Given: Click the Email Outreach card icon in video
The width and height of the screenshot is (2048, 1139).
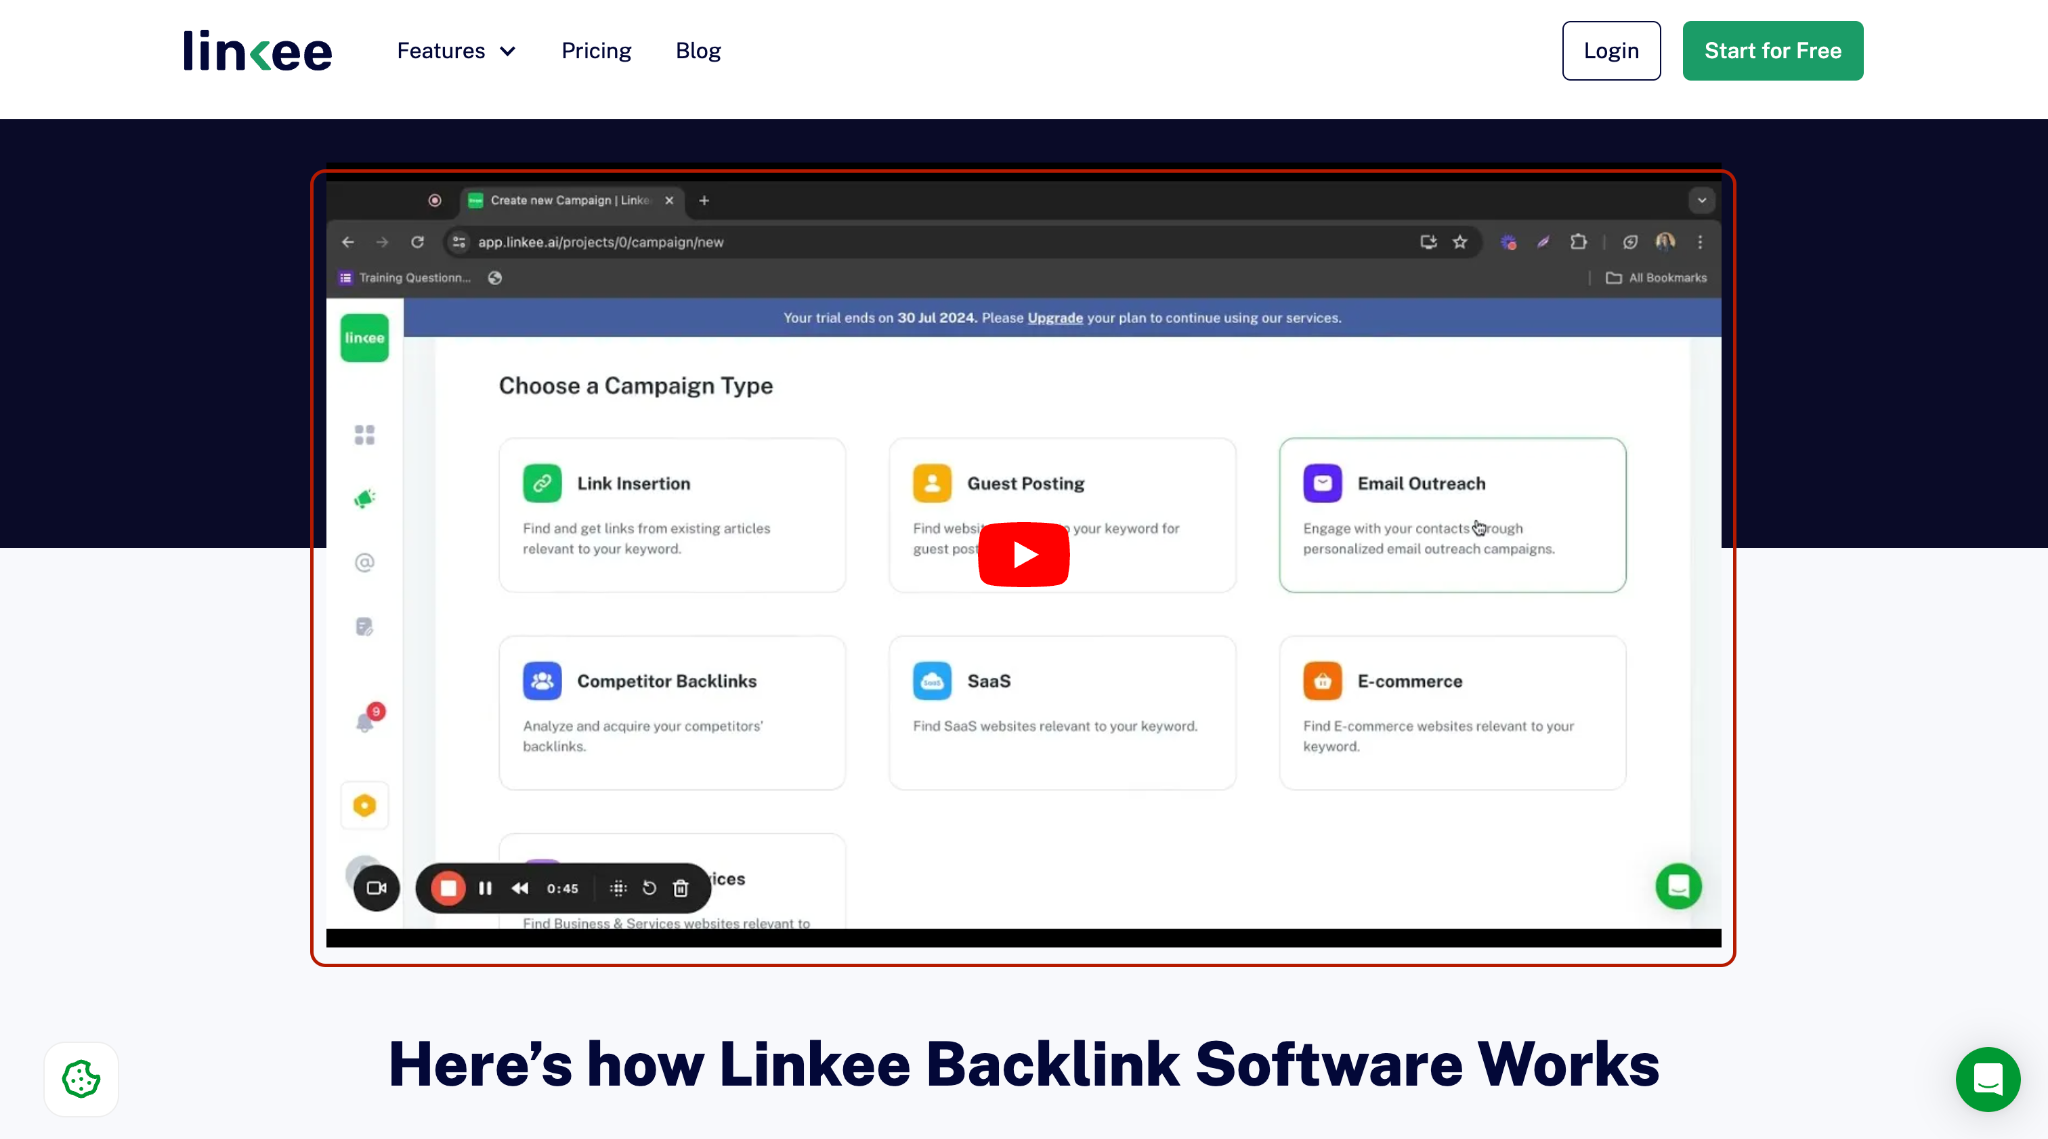Looking at the screenshot, I should coord(1322,483).
